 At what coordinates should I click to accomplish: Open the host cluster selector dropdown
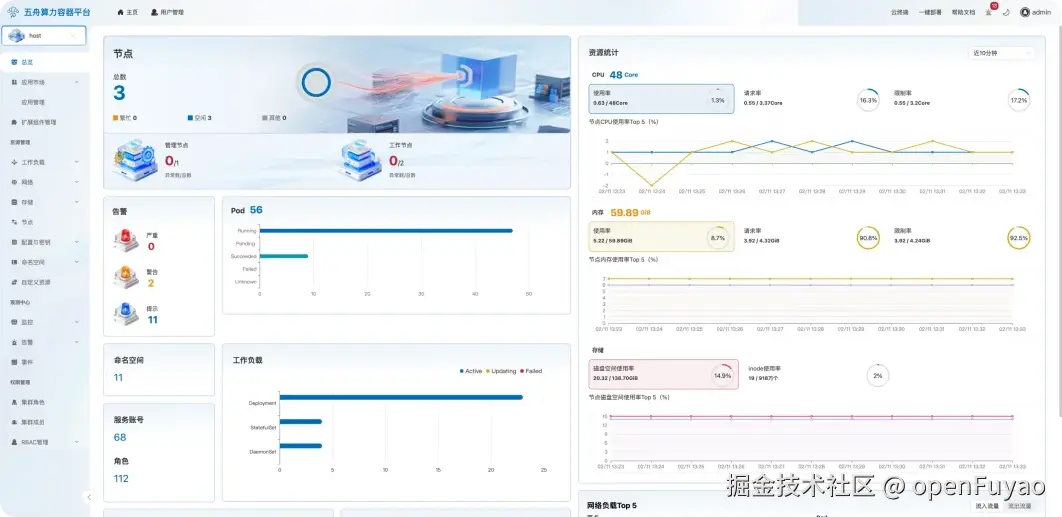44,35
